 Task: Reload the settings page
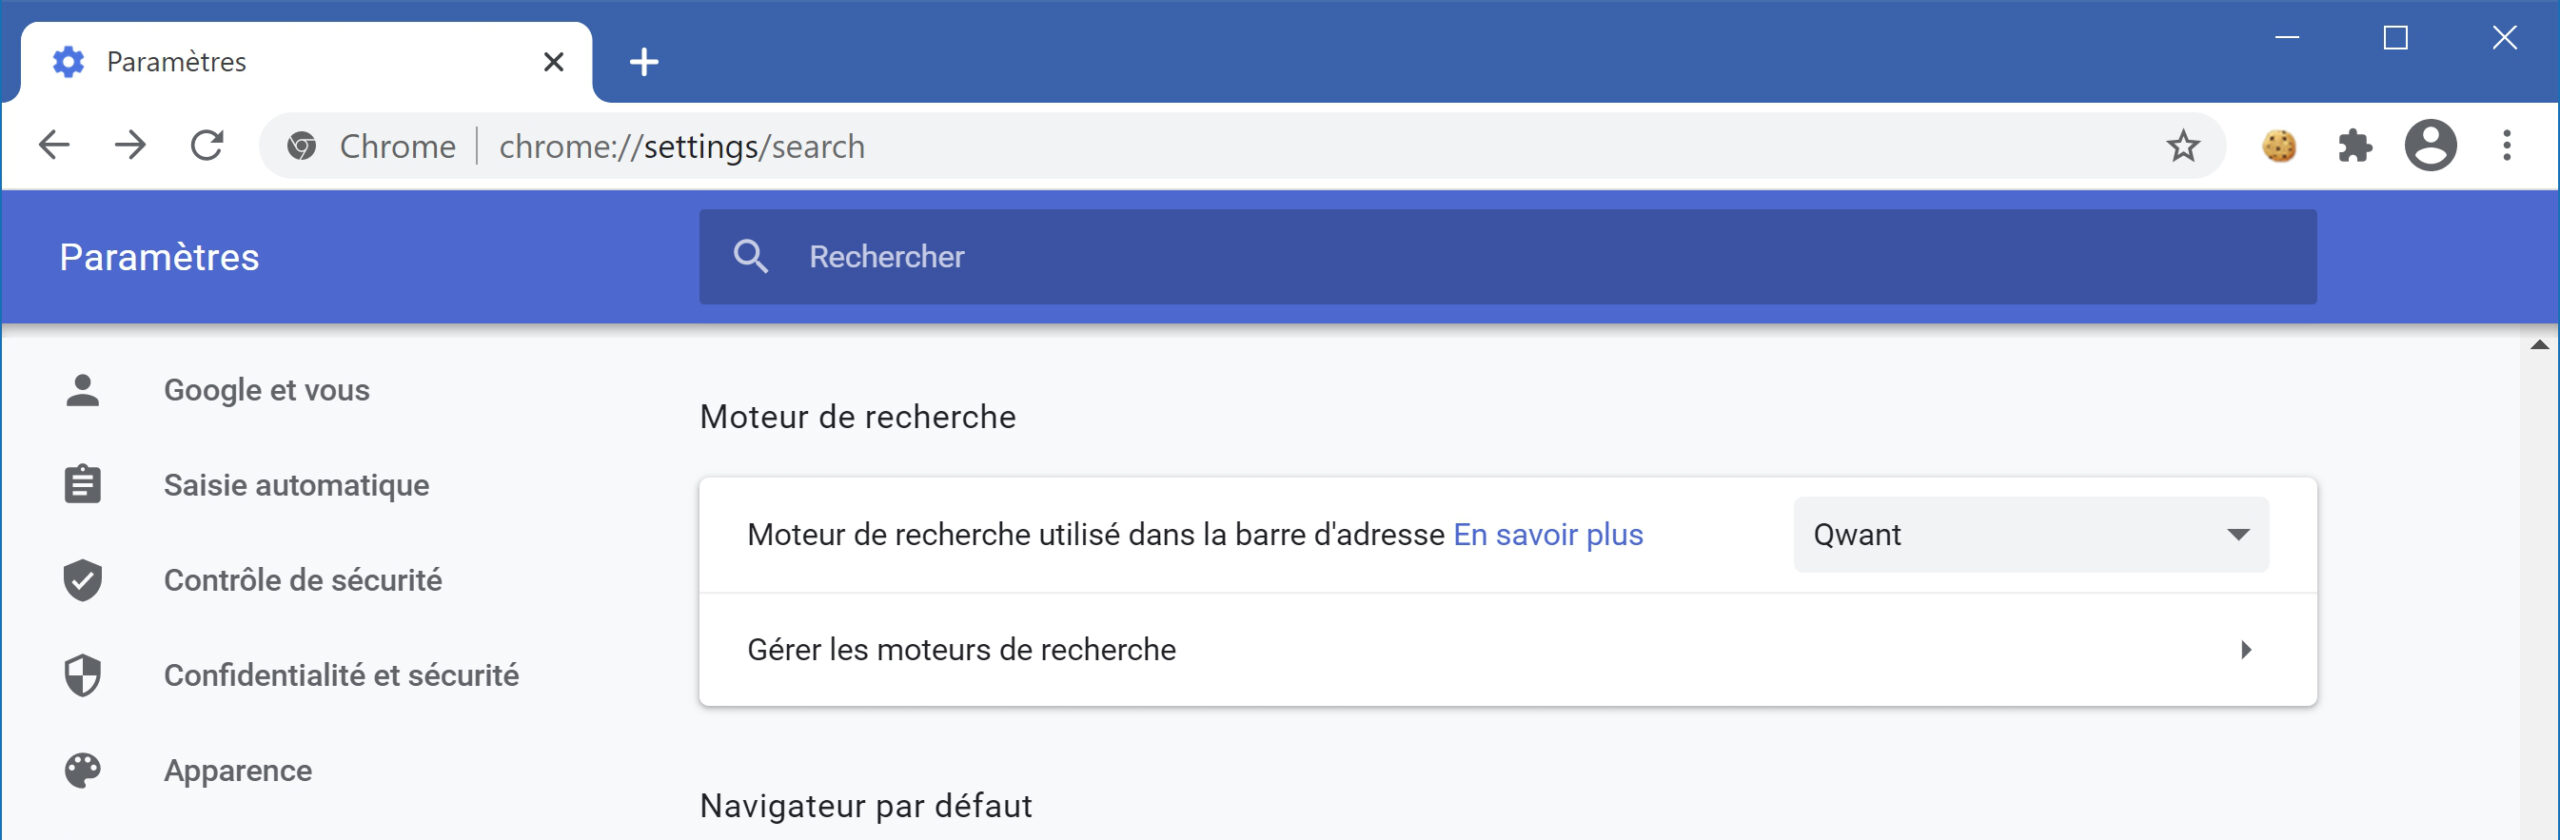tap(207, 146)
